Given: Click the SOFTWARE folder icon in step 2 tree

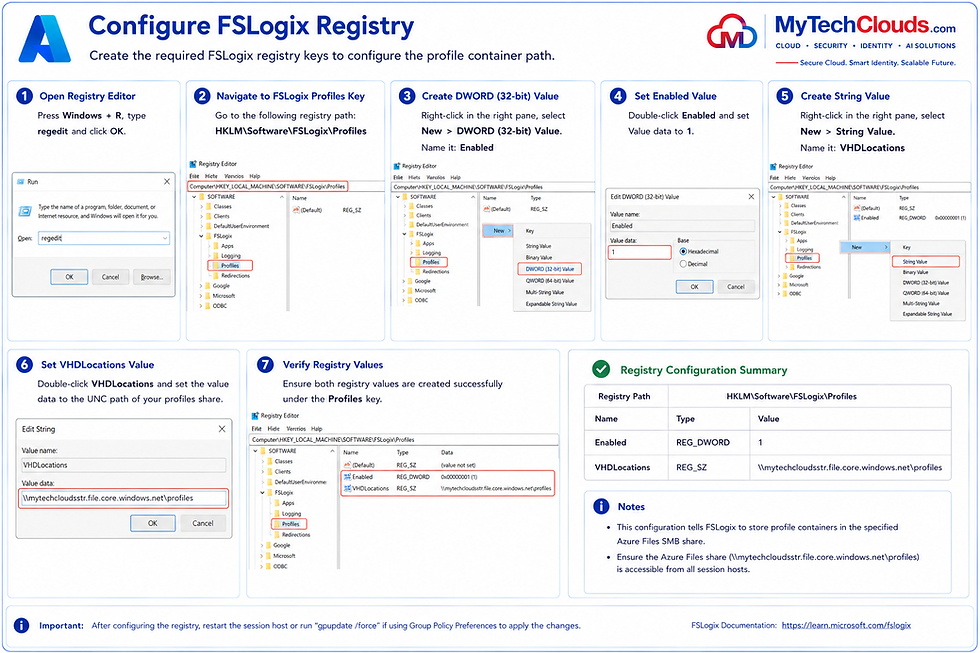Looking at the screenshot, I should point(202,196).
